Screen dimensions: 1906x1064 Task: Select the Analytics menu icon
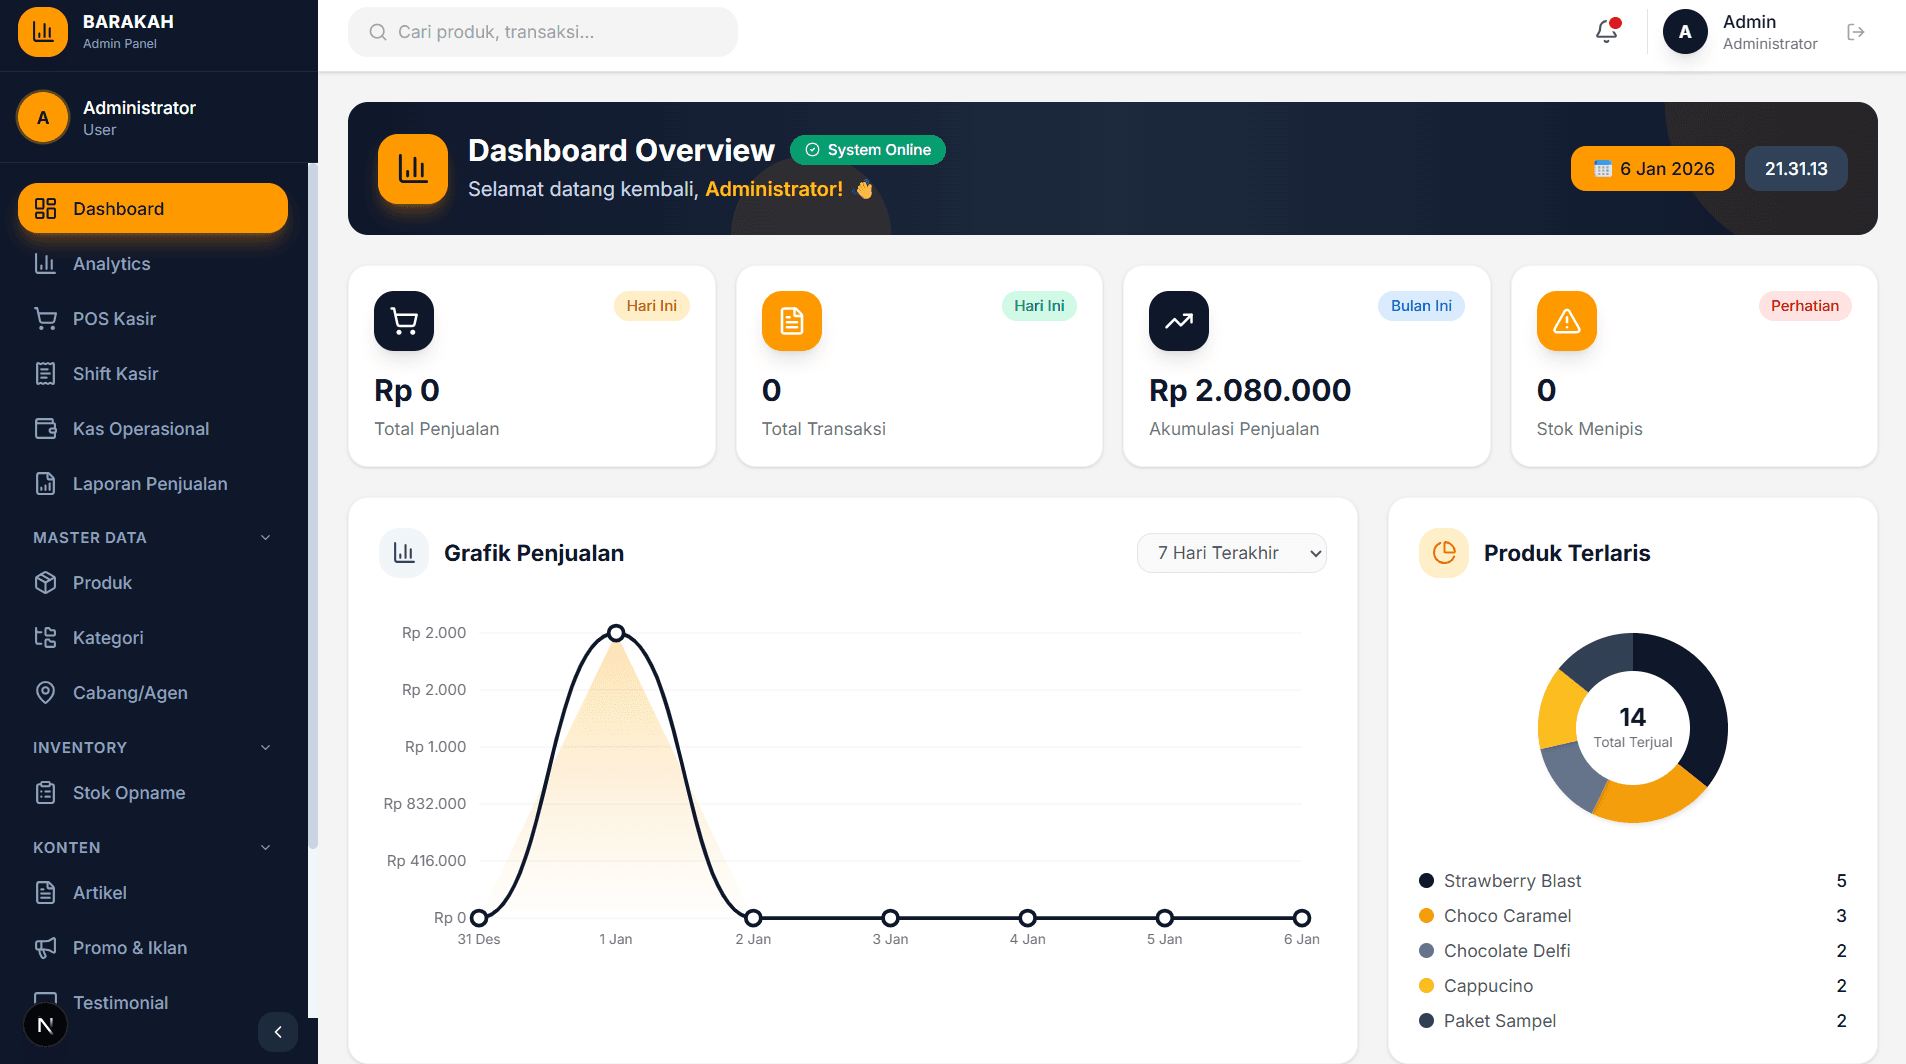pos(46,263)
